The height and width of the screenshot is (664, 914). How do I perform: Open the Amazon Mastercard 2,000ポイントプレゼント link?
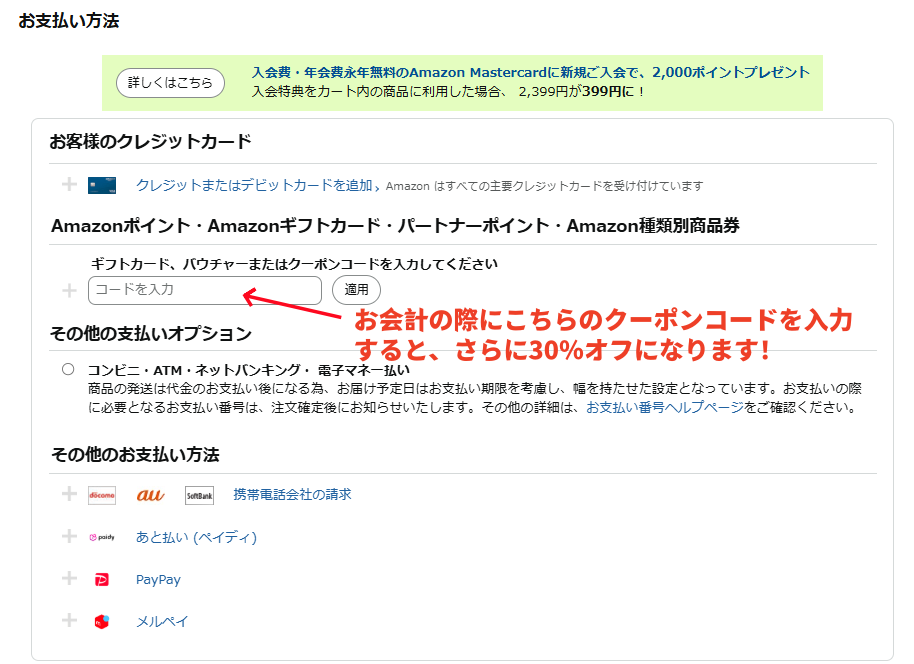pos(530,72)
